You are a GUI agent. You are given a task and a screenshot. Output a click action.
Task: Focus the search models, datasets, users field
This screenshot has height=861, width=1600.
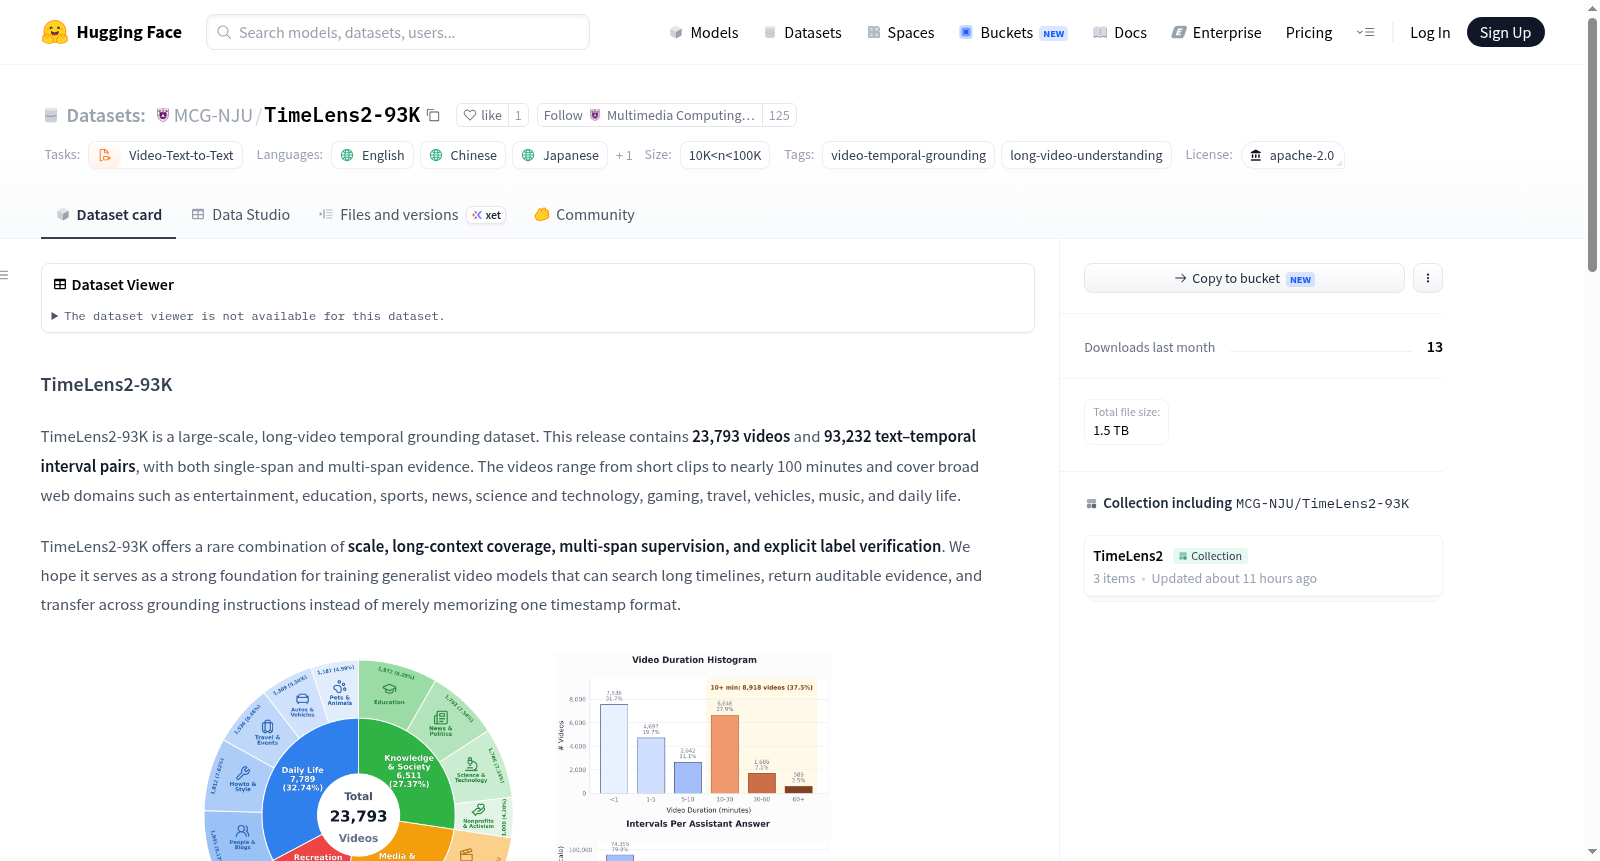398,32
